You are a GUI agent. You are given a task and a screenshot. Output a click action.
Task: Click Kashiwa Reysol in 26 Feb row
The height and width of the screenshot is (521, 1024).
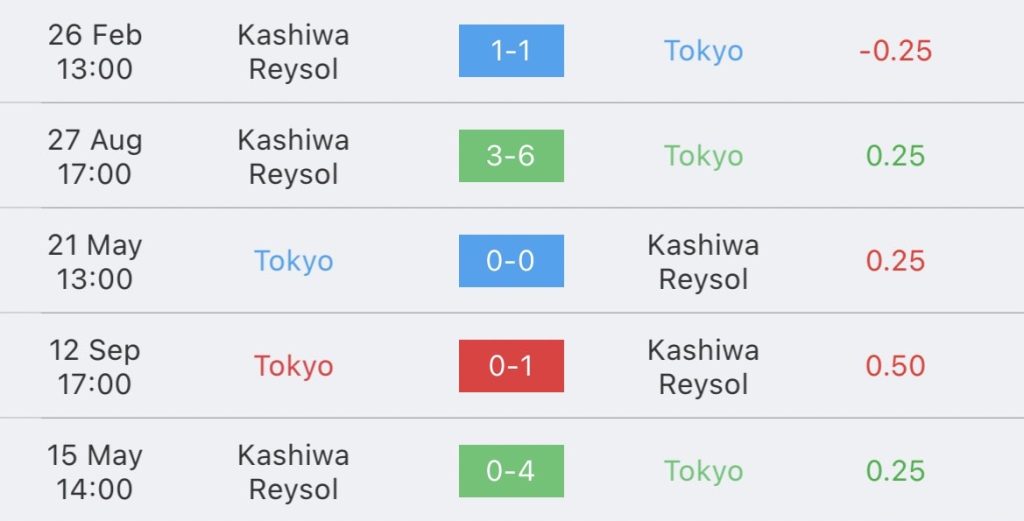click(x=293, y=52)
